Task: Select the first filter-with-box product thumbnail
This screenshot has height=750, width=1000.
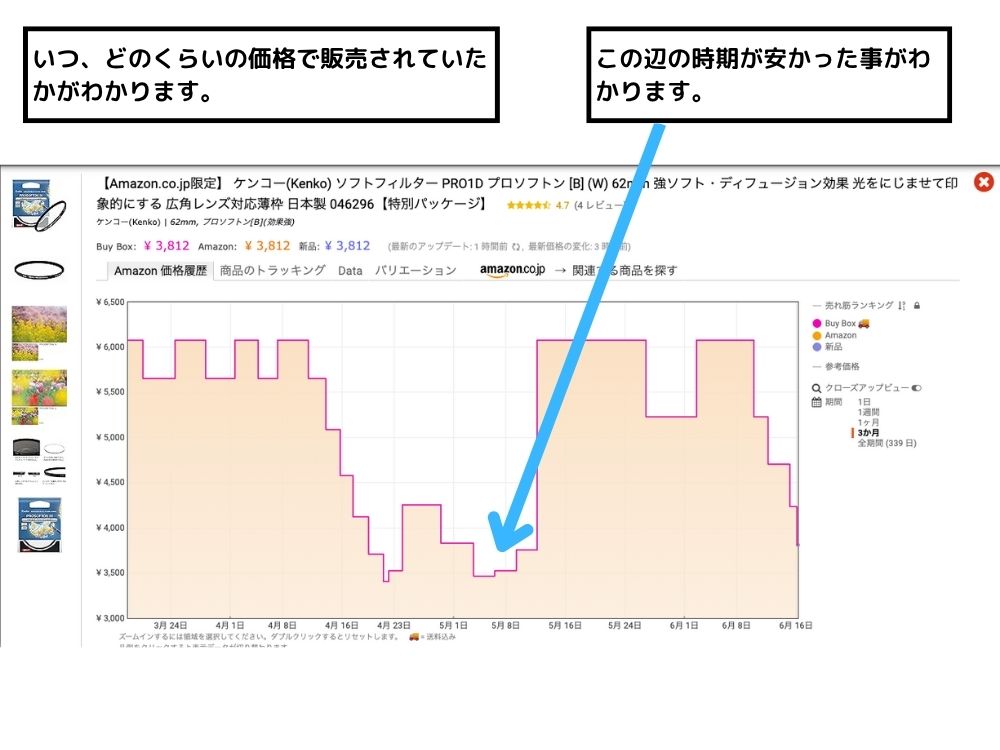Action: tap(39, 205)
